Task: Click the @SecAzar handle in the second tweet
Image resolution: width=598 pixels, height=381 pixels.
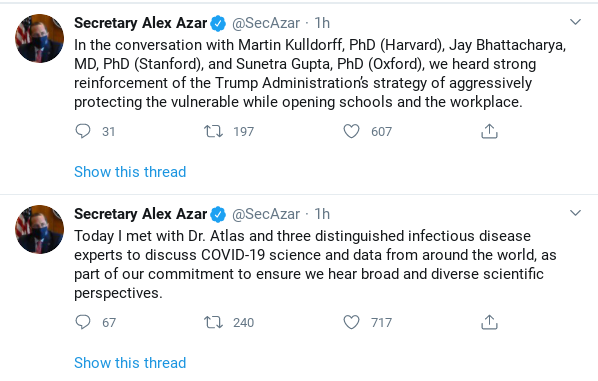Action: point(266,214)
